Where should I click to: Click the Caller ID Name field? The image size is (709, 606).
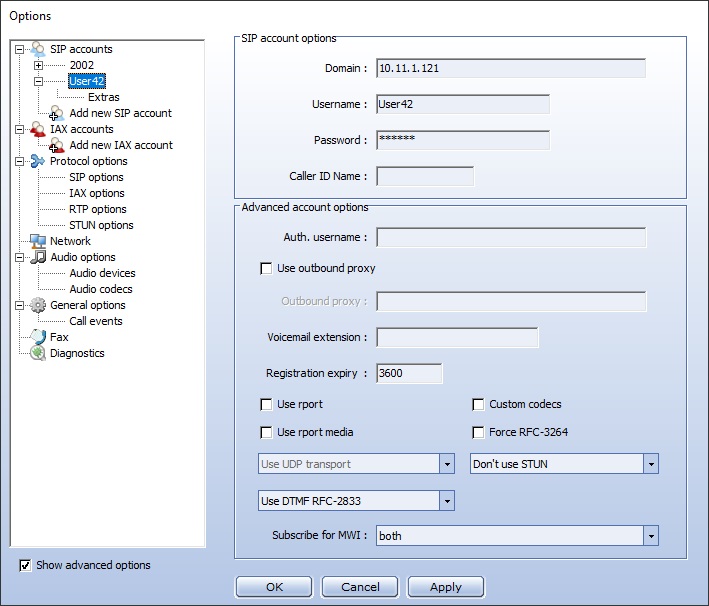point(425,176)
